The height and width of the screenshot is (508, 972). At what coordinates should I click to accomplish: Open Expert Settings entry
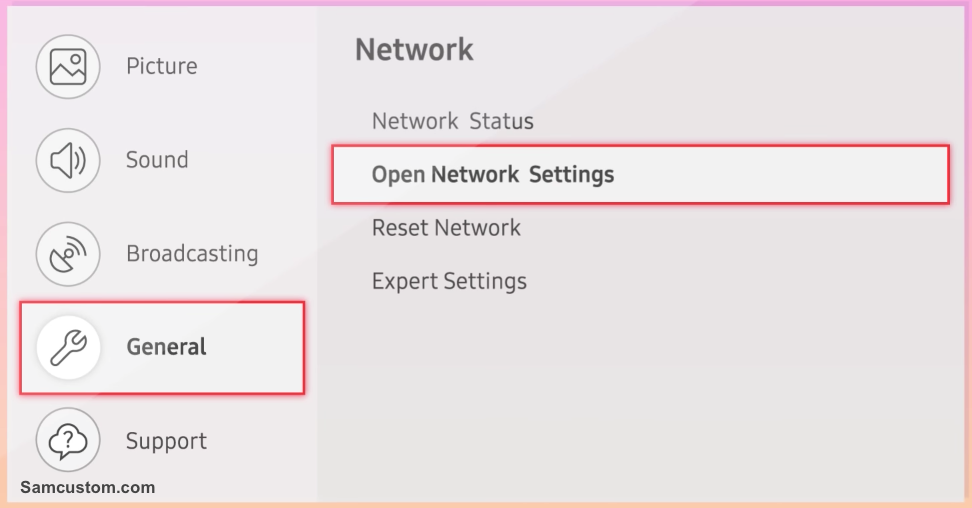pyautogui.click(x=449, y=282)
